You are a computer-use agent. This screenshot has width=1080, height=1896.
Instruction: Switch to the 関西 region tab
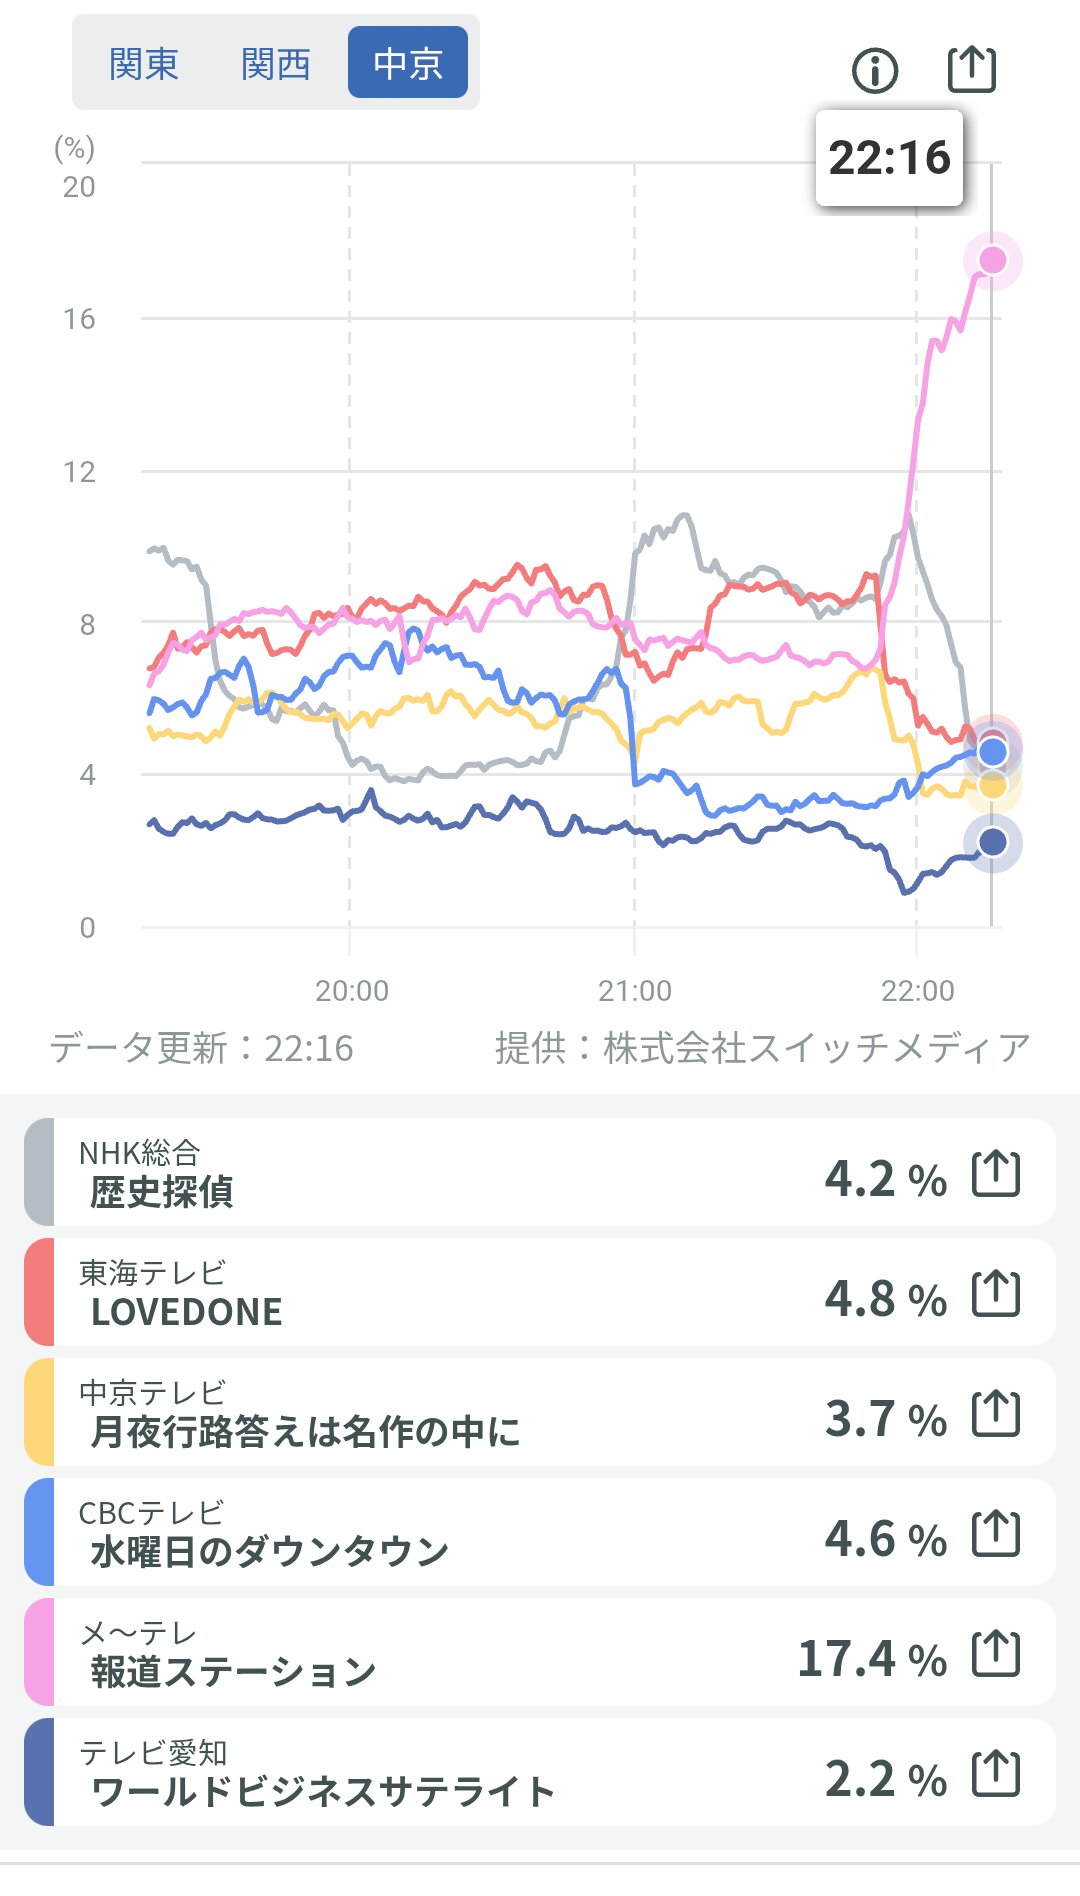(276, 64)
